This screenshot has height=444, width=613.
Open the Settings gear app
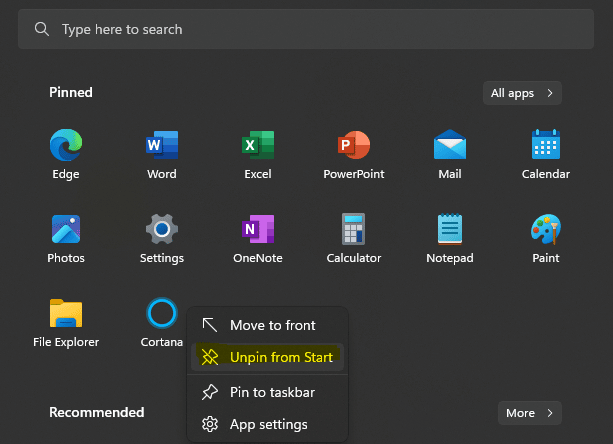(x=162, y=238)
